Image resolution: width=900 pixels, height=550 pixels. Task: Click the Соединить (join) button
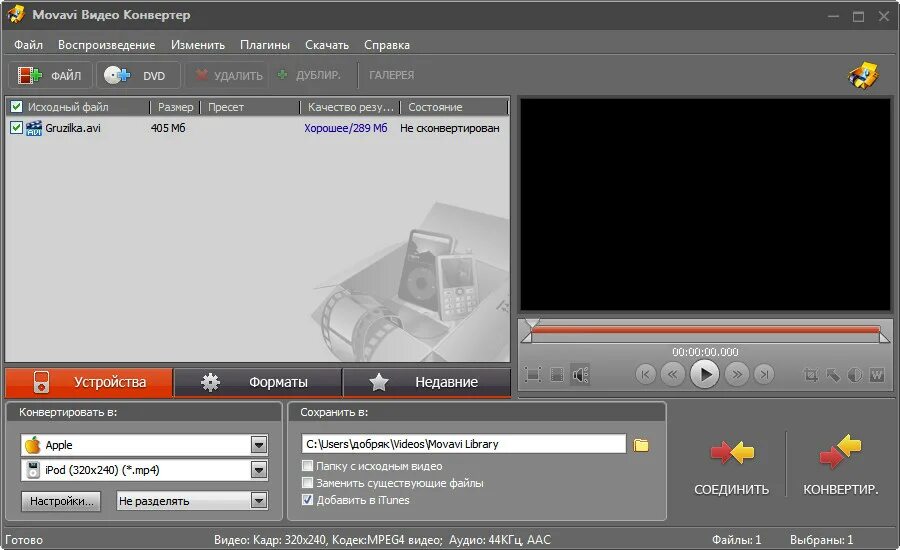click(x=731, y=465)
